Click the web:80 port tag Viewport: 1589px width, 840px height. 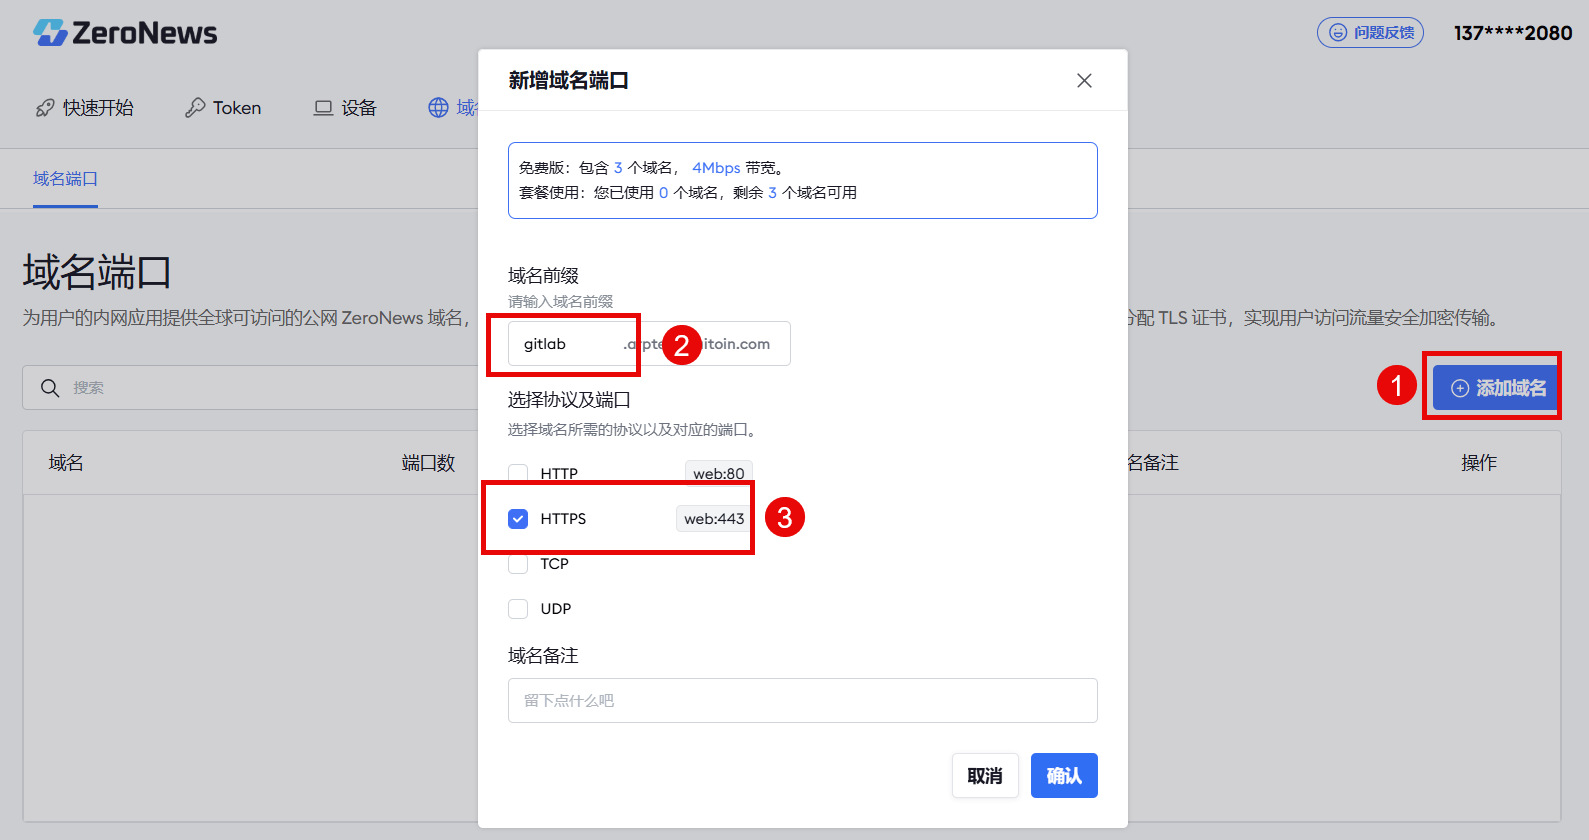pyautogui.click(x=718, y=473)
